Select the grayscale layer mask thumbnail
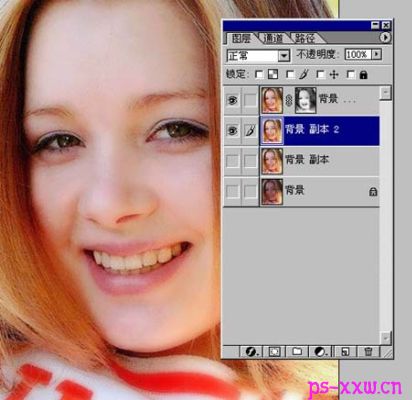This screenshot has height=400, width=412. (x=305, y=100)
